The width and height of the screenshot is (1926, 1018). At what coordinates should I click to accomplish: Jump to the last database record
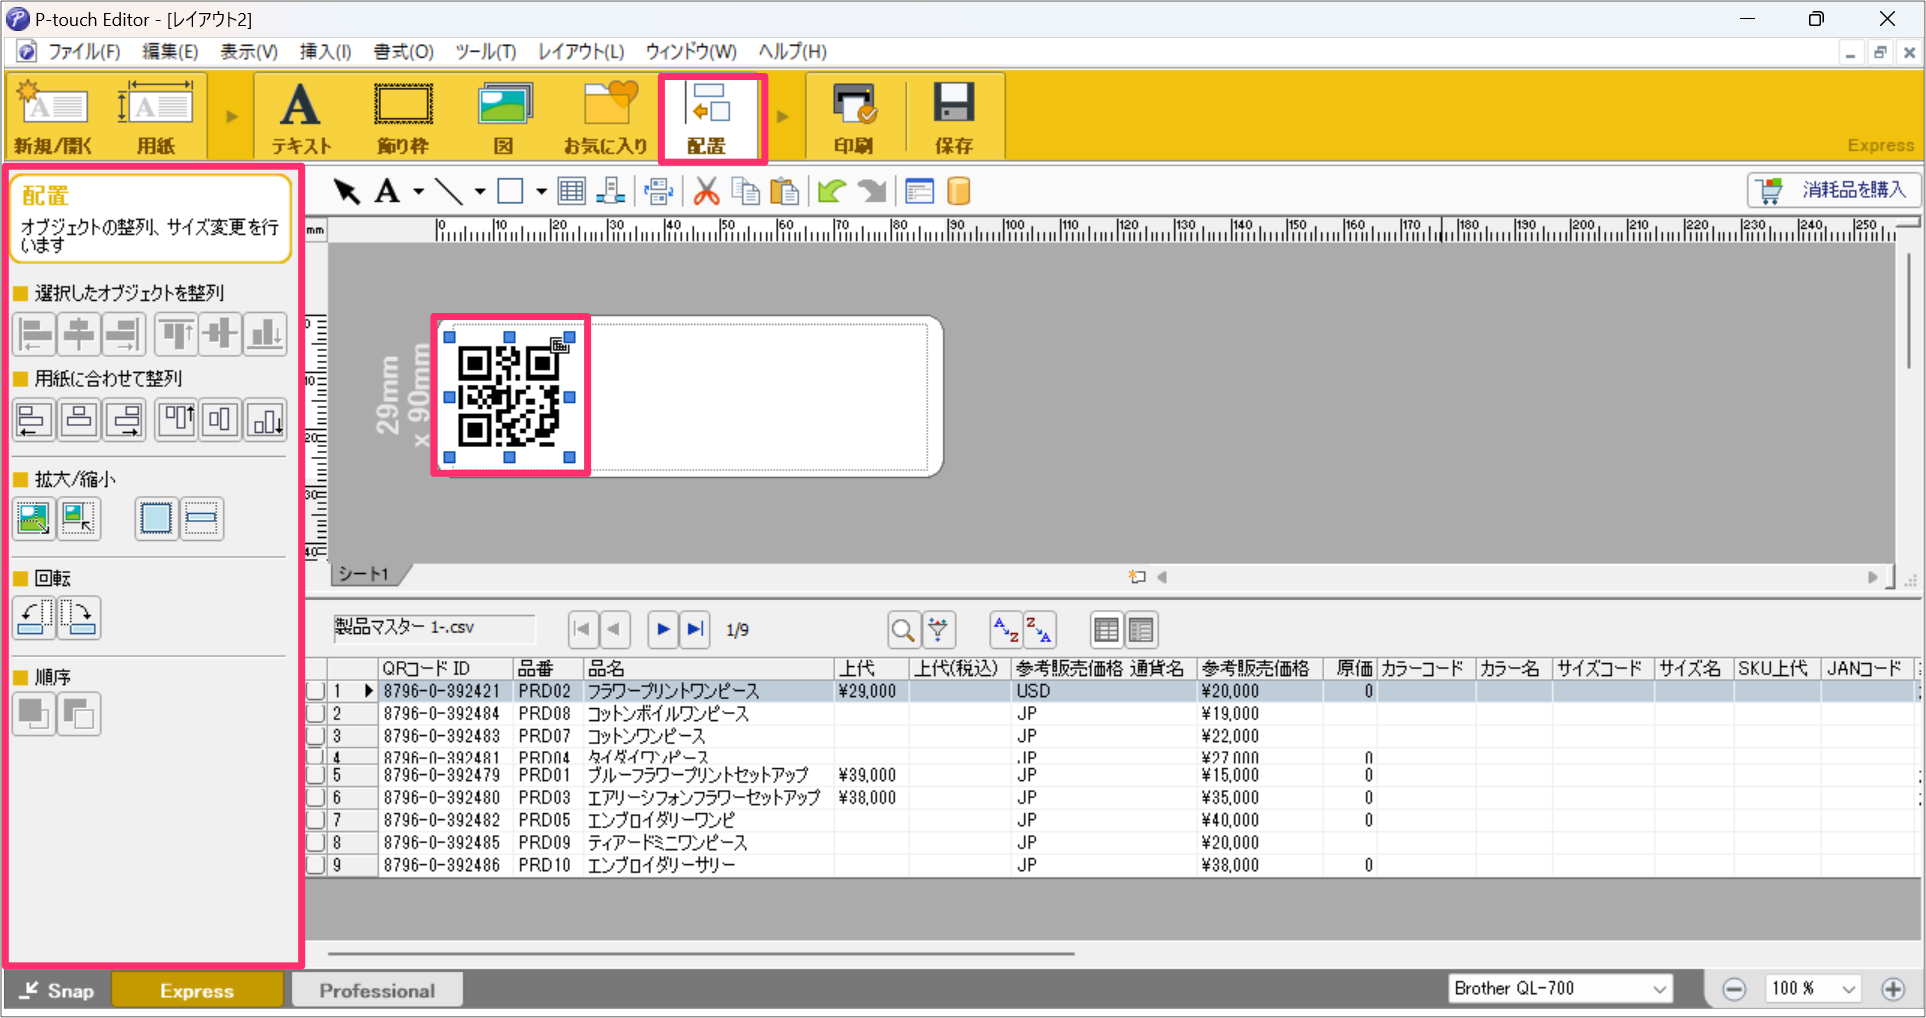tap(695, 630)
